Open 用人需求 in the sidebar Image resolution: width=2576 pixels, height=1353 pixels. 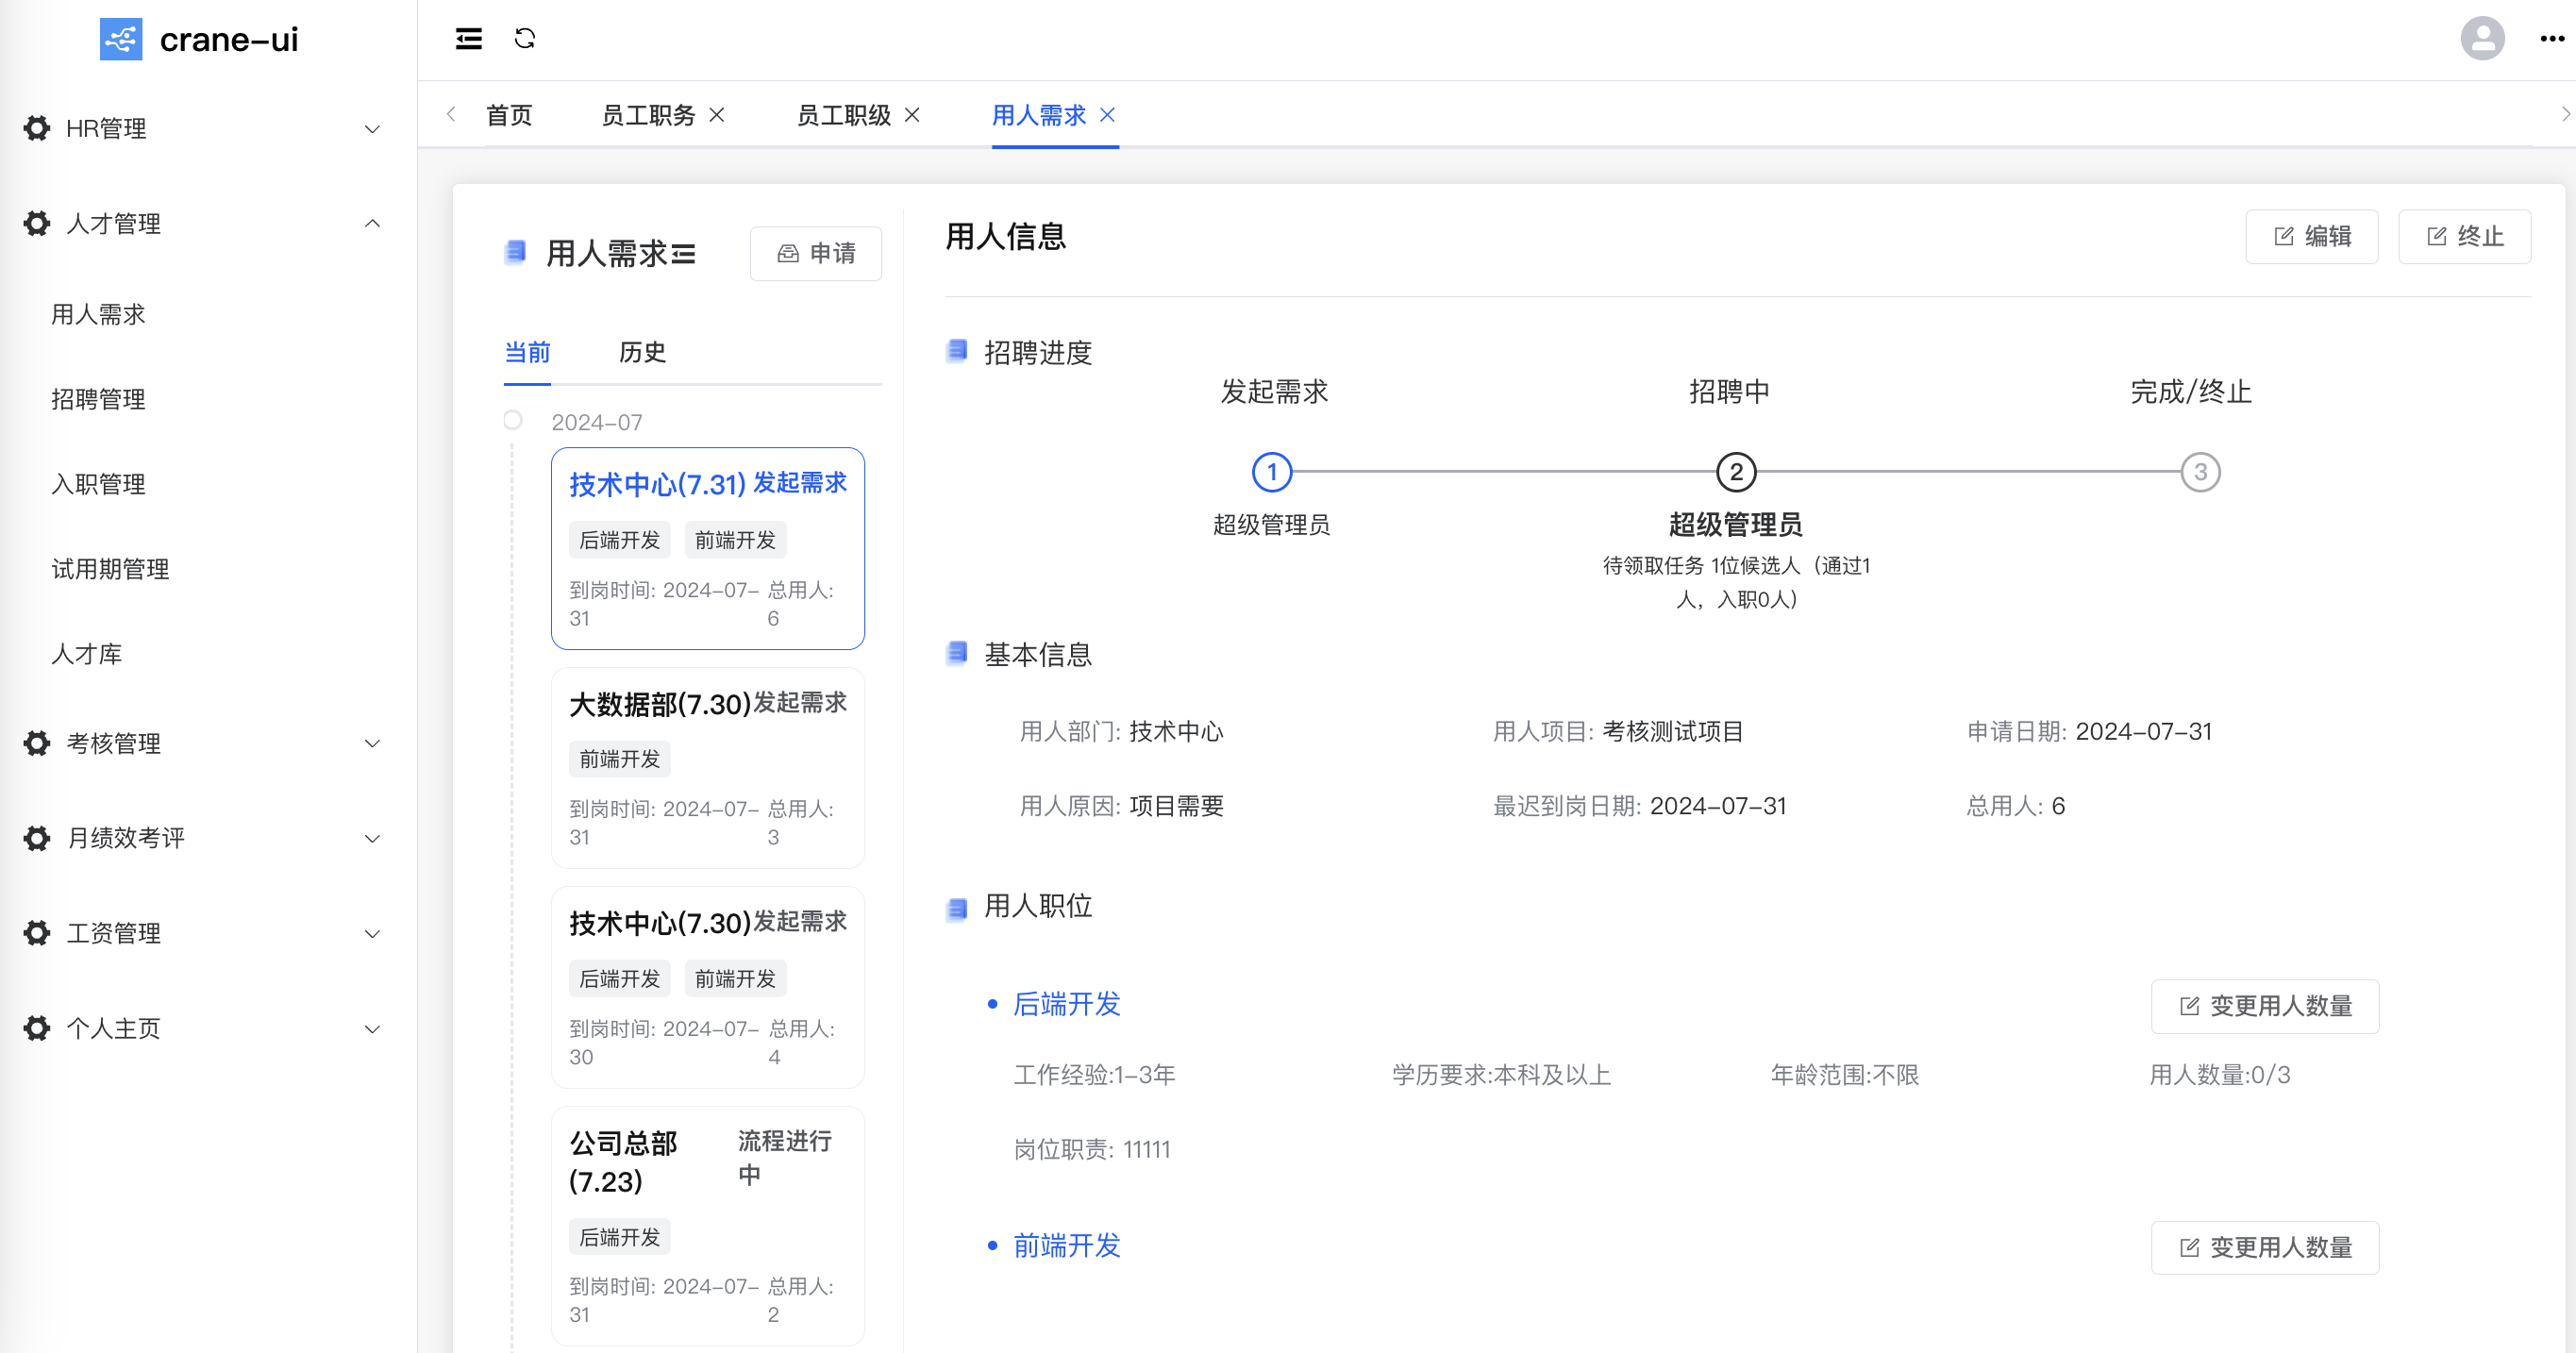(x=98, y=314)
